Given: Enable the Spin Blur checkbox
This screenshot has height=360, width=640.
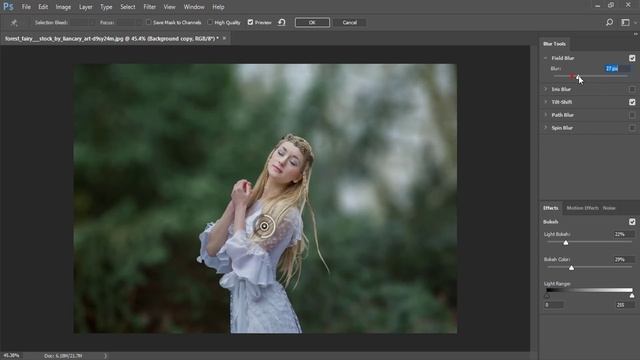Looking at the screenshot, I should [632, 128].
